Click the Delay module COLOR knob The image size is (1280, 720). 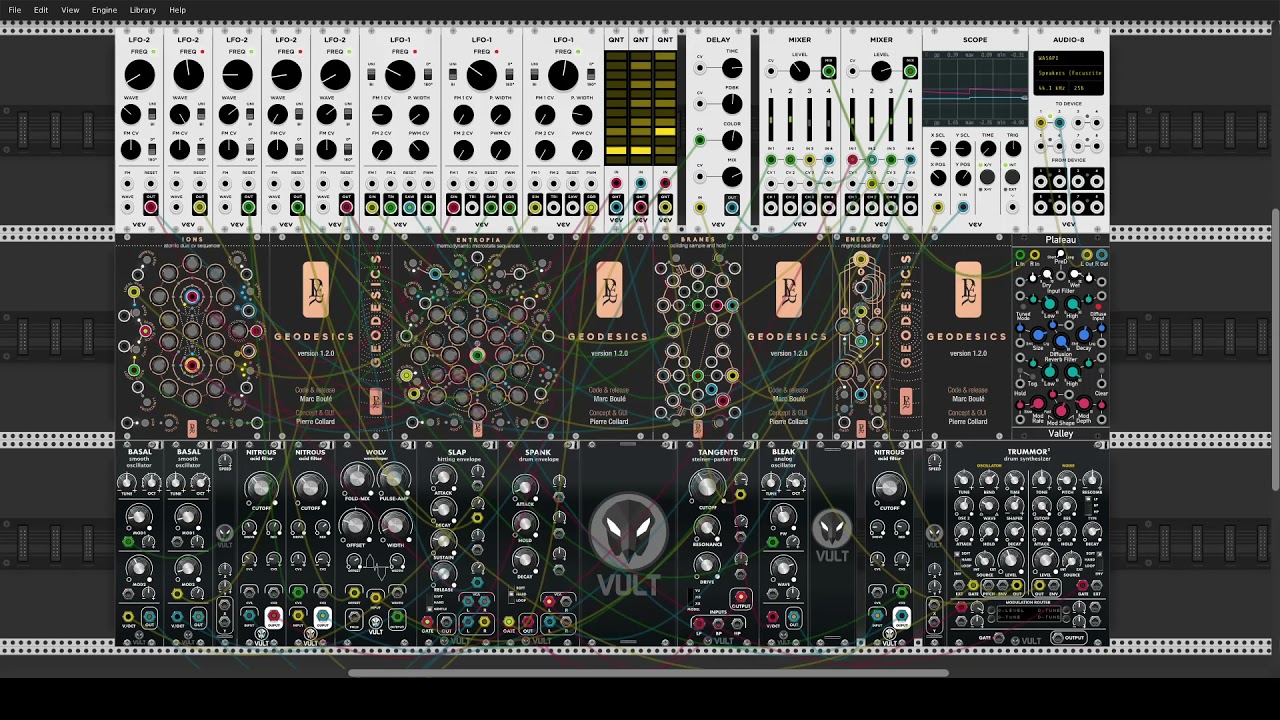tap(732, 141)
